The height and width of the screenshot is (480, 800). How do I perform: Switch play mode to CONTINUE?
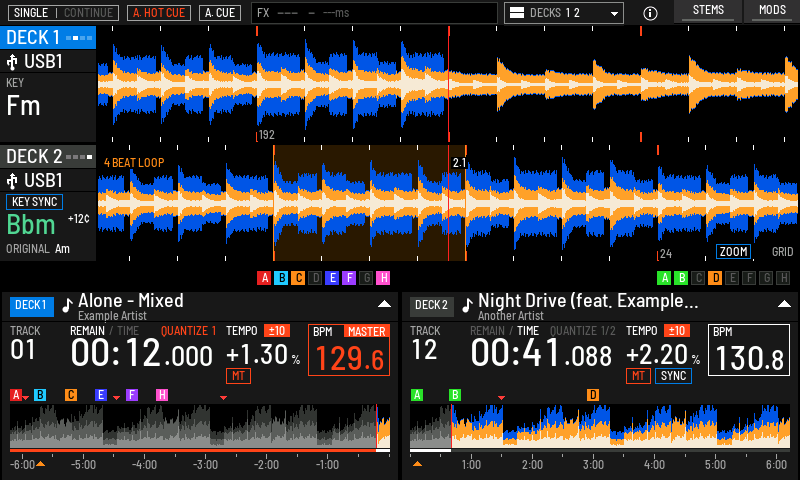tap(88, 13)
